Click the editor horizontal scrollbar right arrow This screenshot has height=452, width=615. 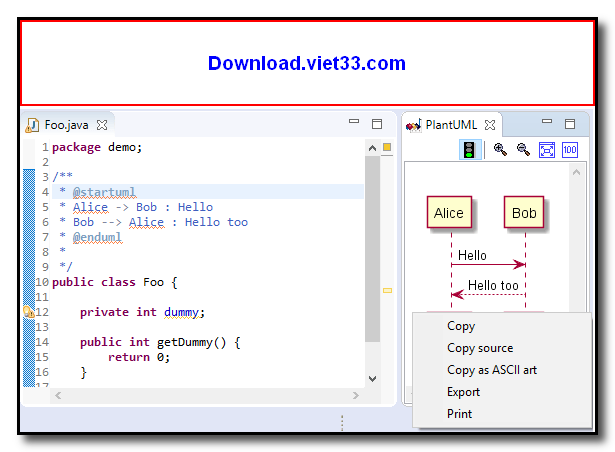(x=357, y=395)
